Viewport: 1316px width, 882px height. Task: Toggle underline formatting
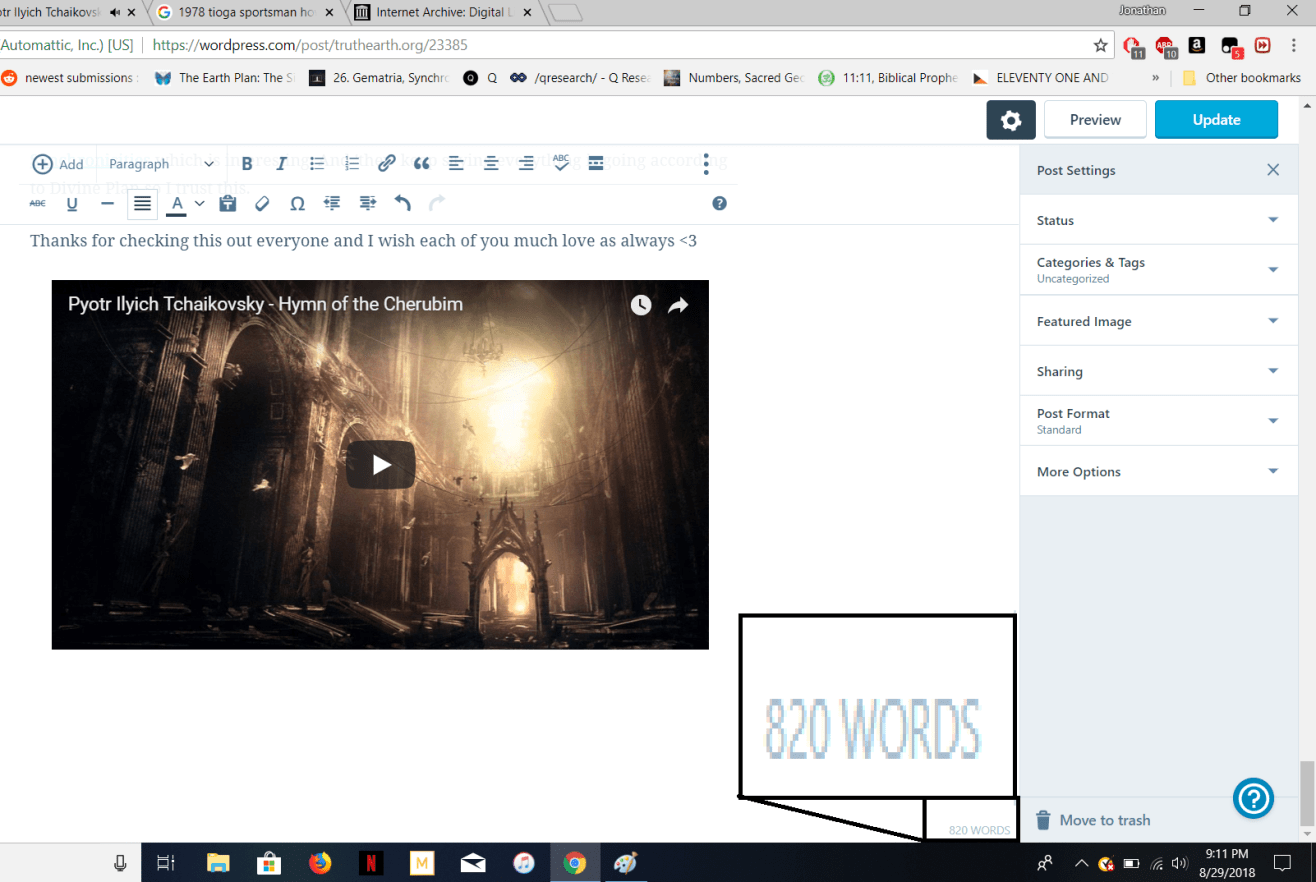coord(72,204)
